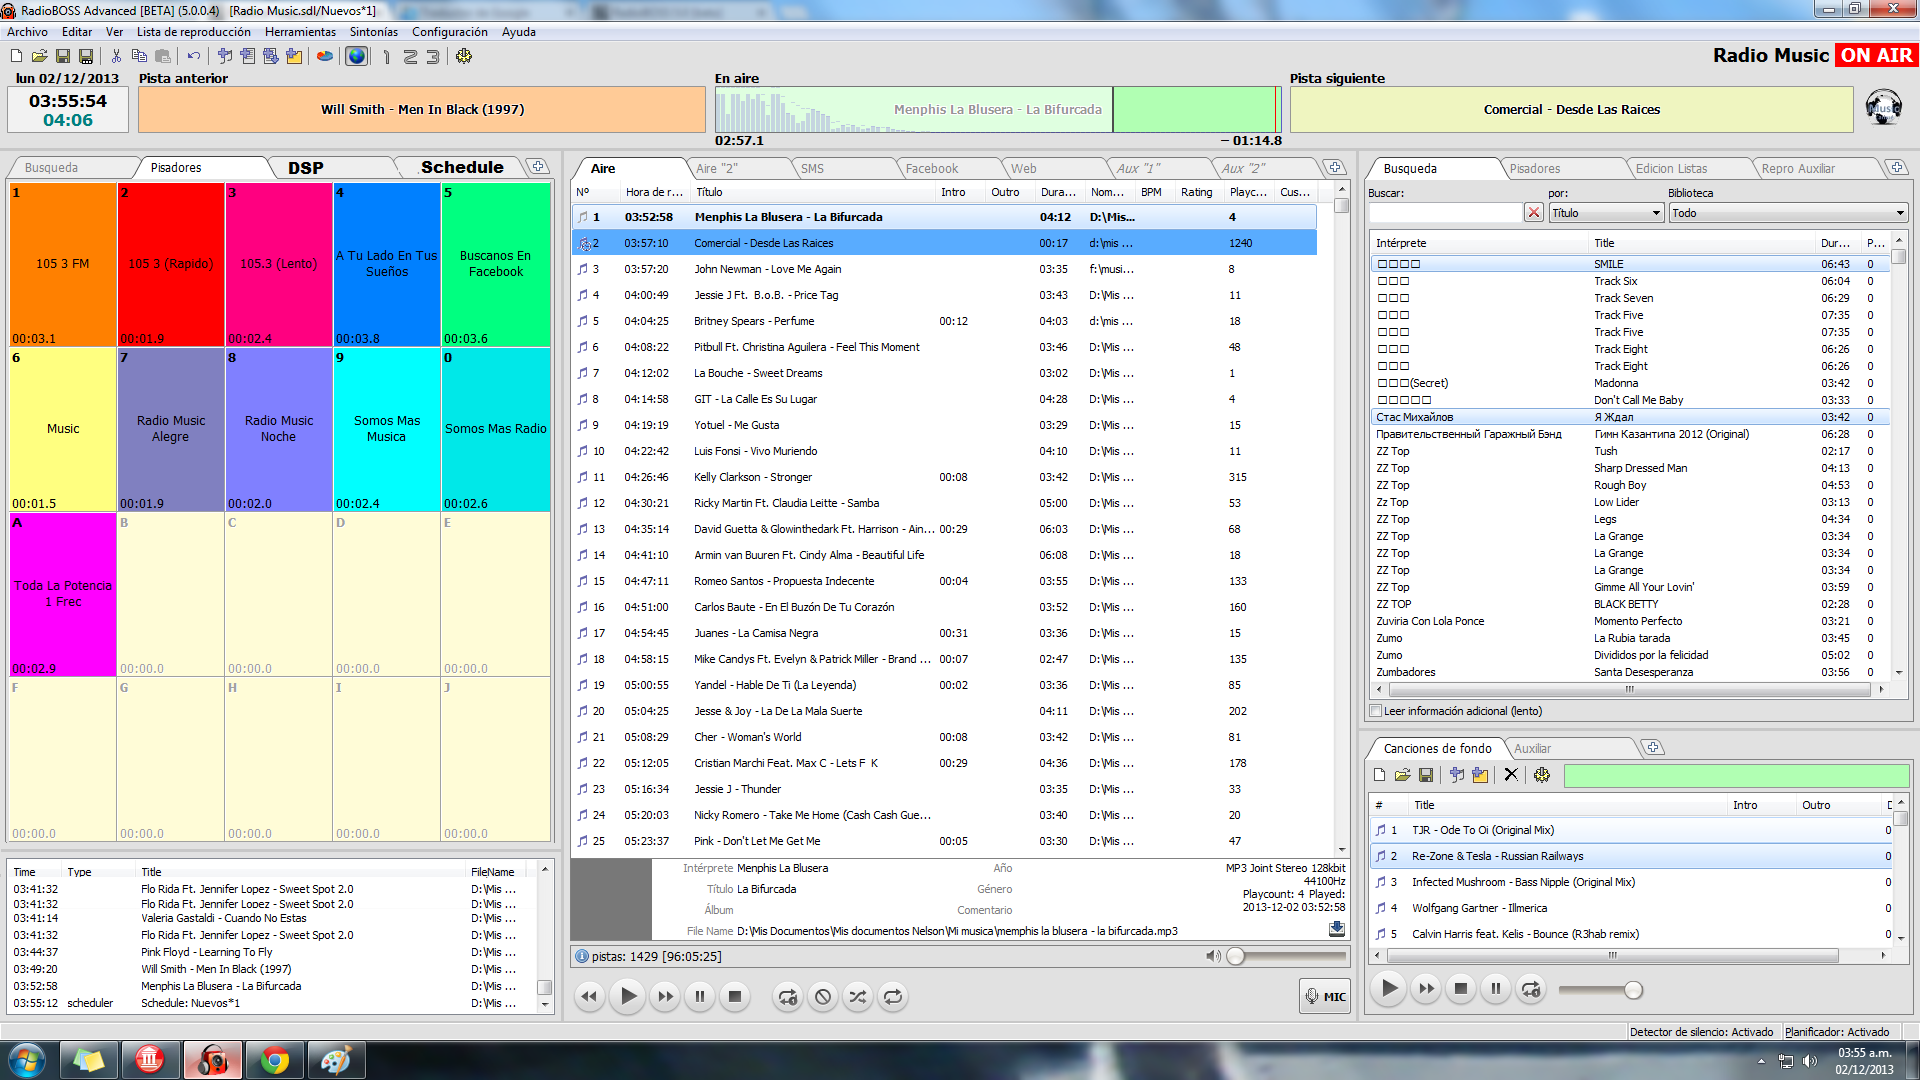This screenshot has height=1080, width=1920.
Task: Open the Archivo menu
Action: point(28,32)
